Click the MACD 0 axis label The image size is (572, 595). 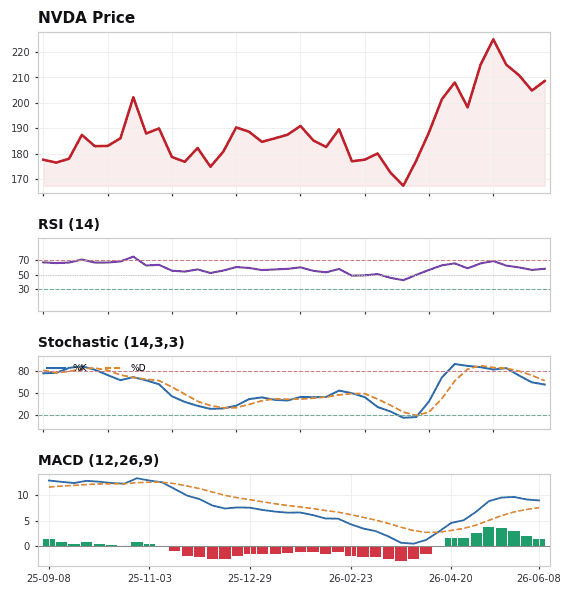coord(27,547)
